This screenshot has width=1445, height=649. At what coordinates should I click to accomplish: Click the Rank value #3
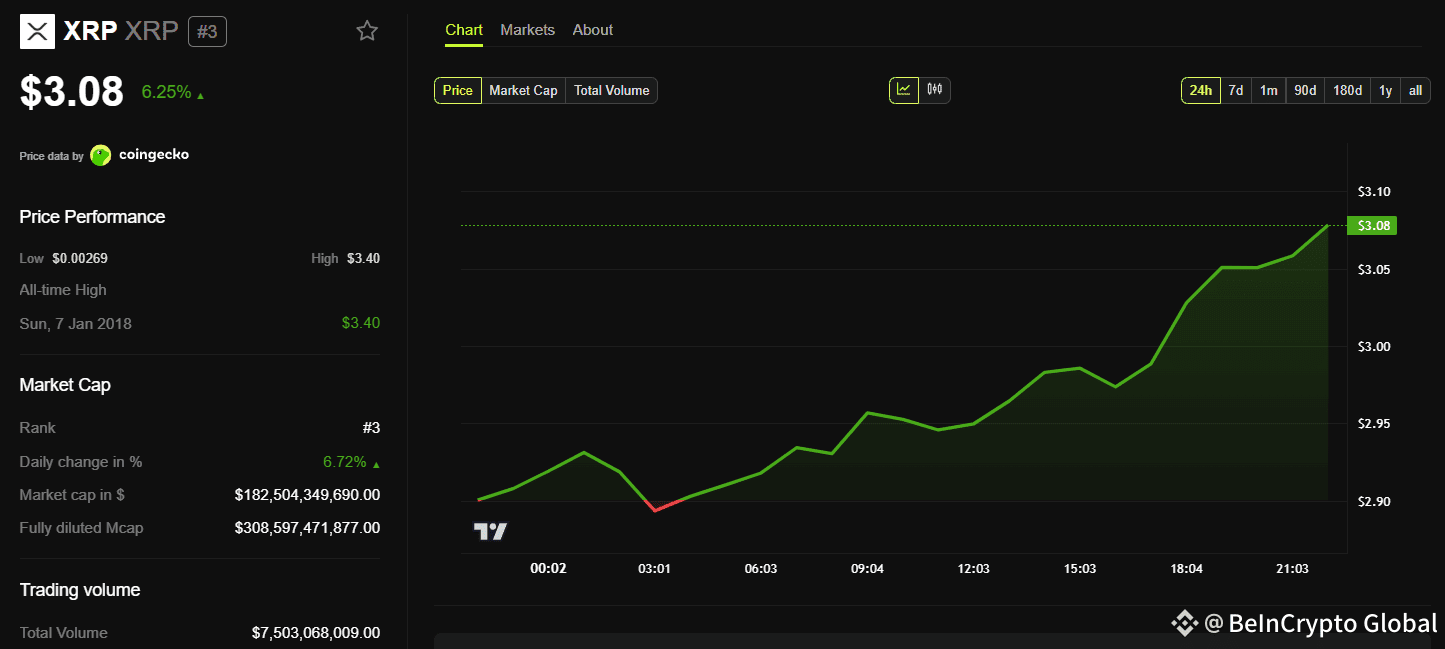371,428
